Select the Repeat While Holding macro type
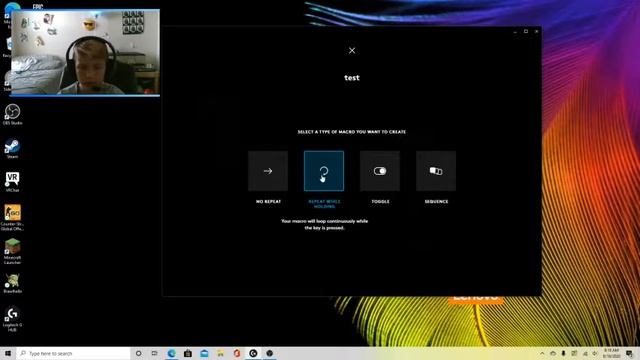The width and height of the screenshot is (640, 360). coord(324,171)
